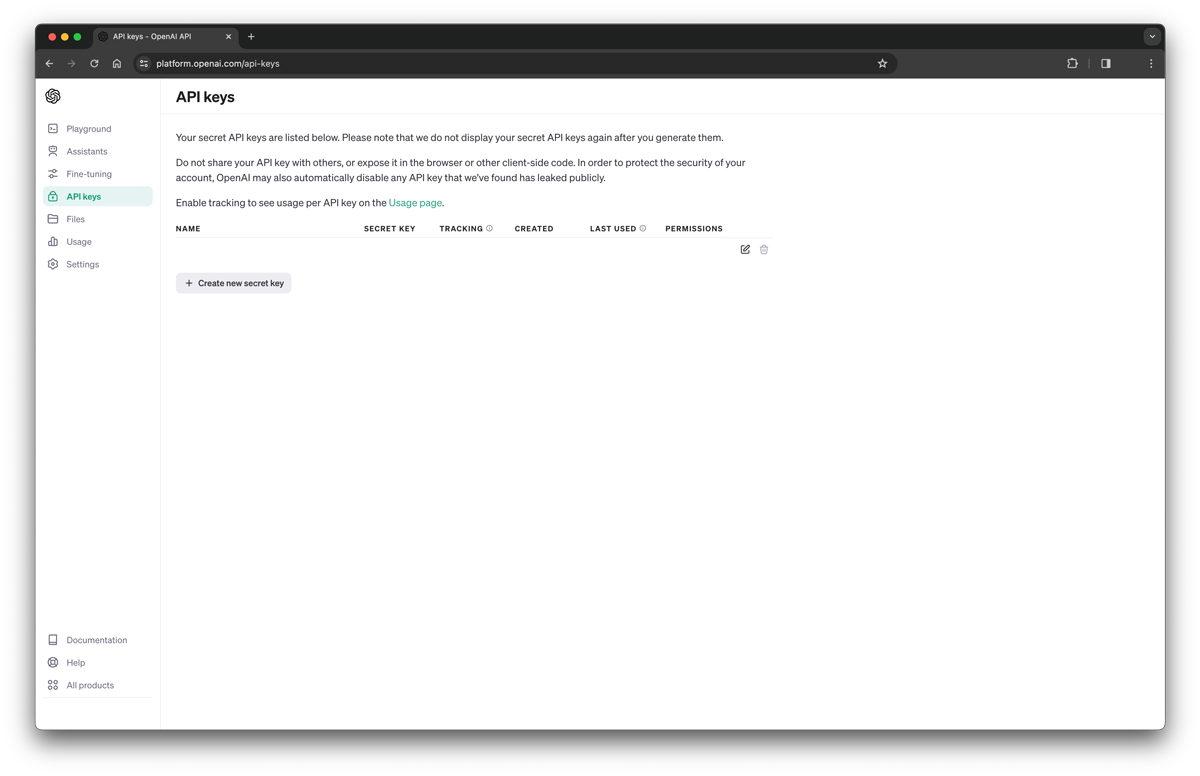Open browser extensions puzzle icon

coord(1072,63)
